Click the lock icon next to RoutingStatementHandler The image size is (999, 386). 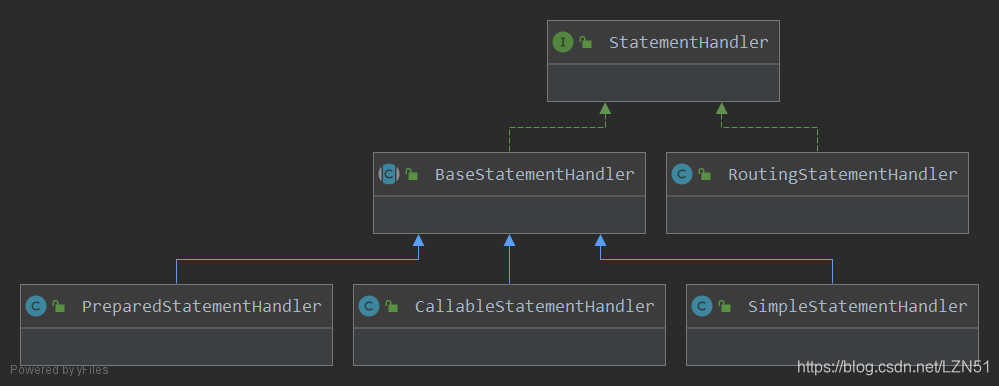click(x=705, y=174)
